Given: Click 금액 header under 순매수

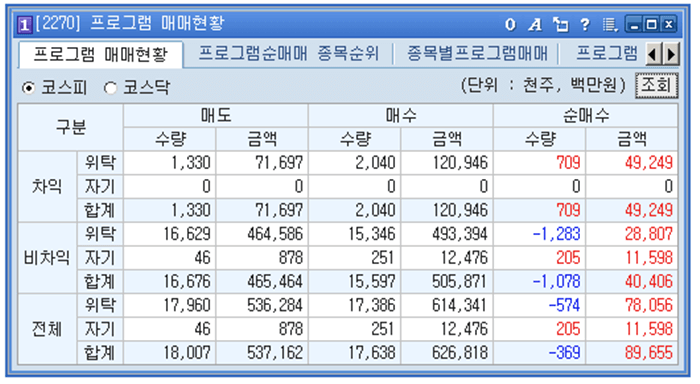Looking at the screenshot, I should coord(632,139).
